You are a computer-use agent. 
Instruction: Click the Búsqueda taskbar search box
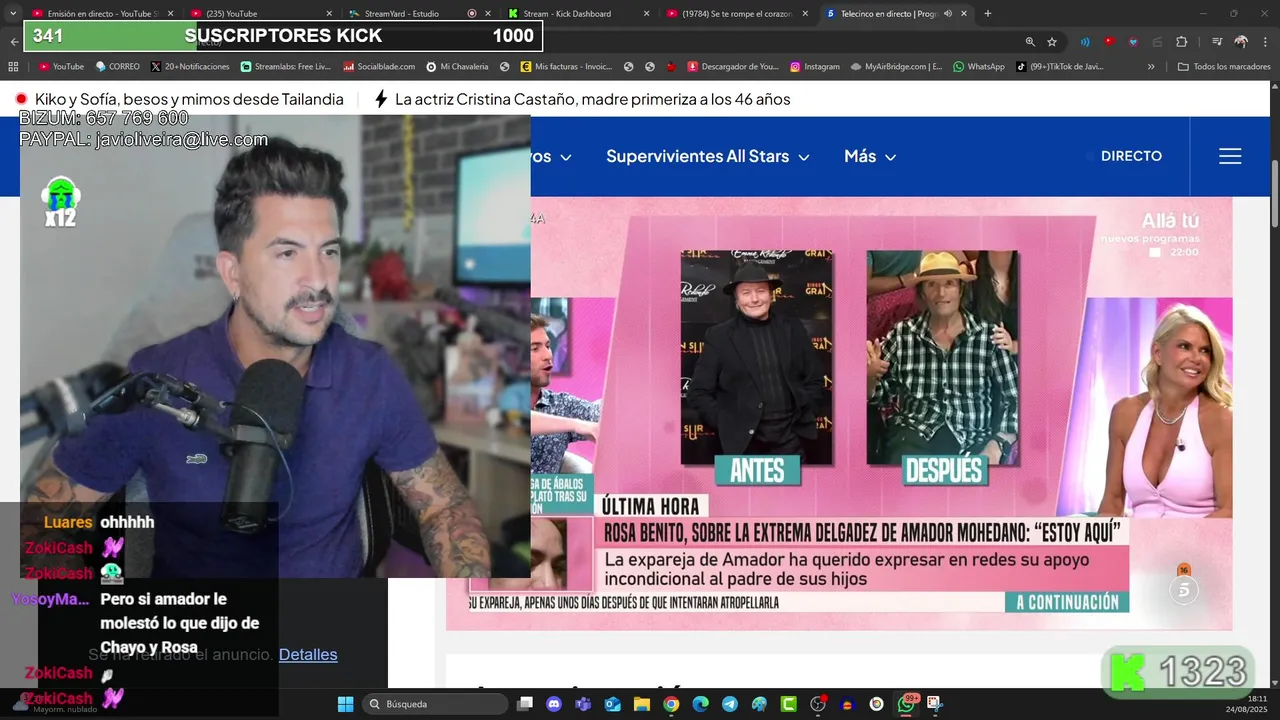pos(435,704)
